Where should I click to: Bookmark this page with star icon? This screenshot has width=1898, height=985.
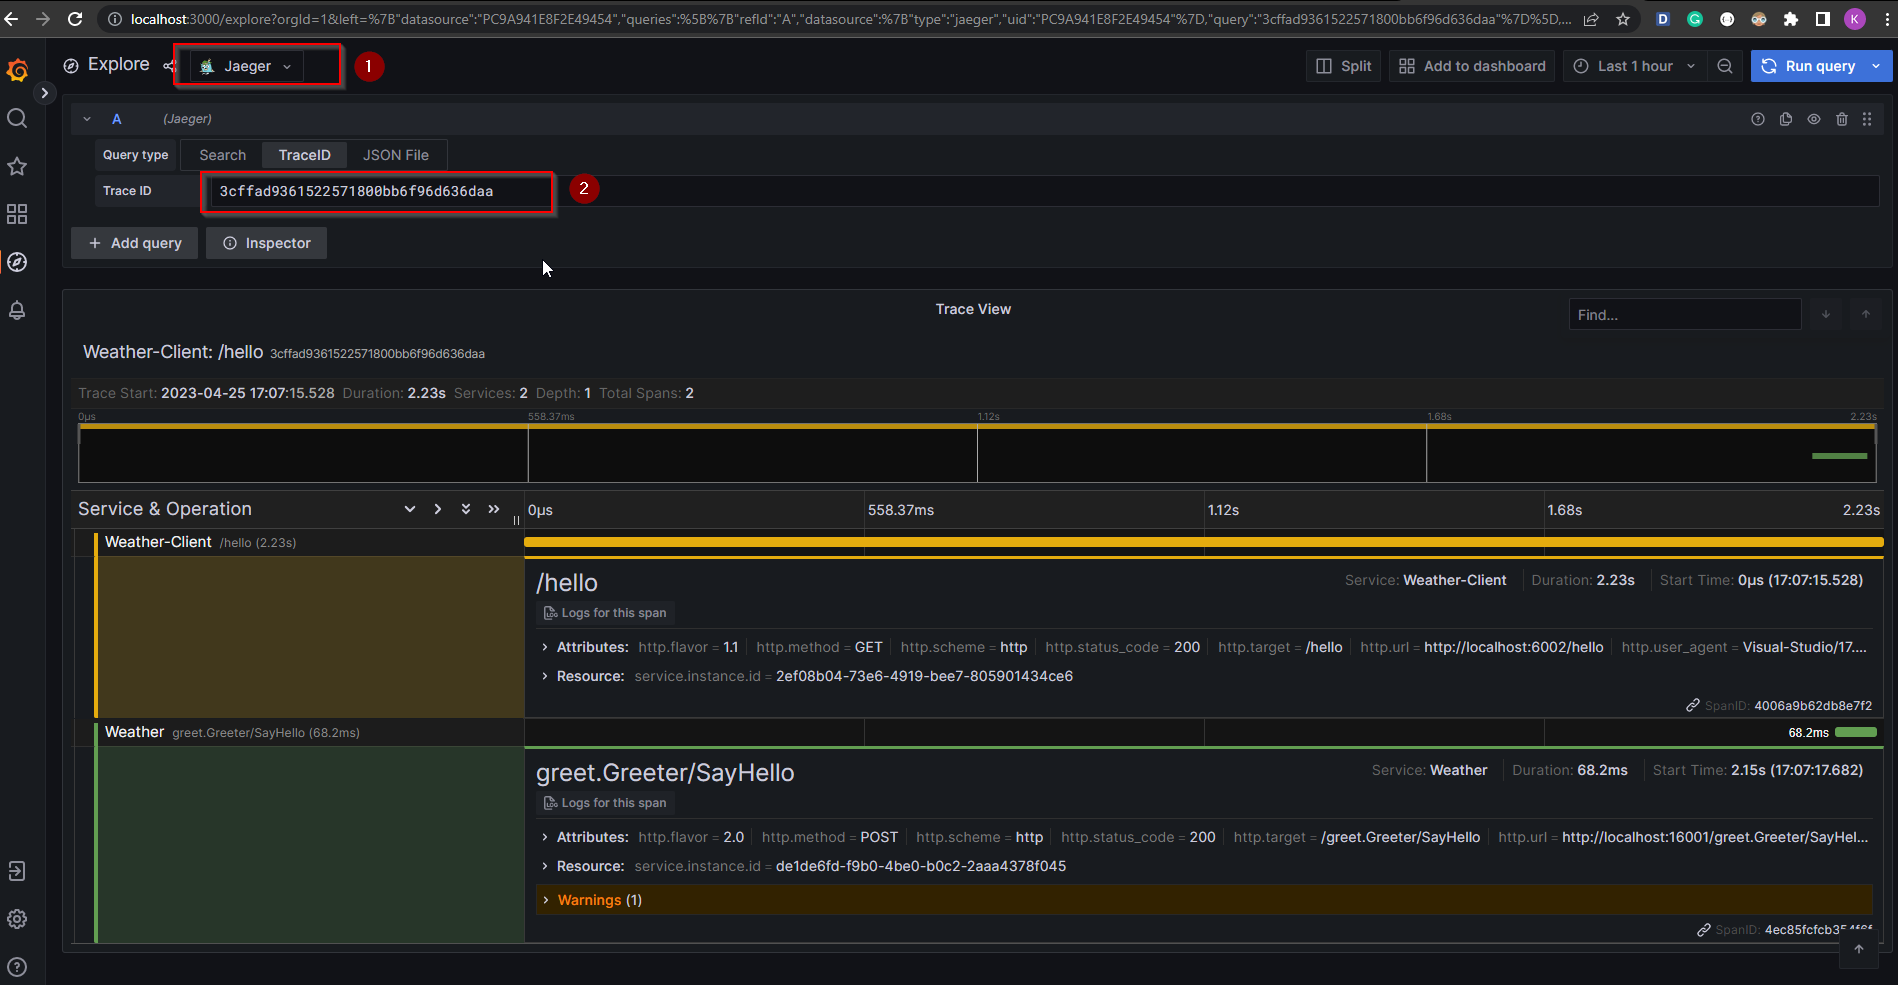point(1622,19)
